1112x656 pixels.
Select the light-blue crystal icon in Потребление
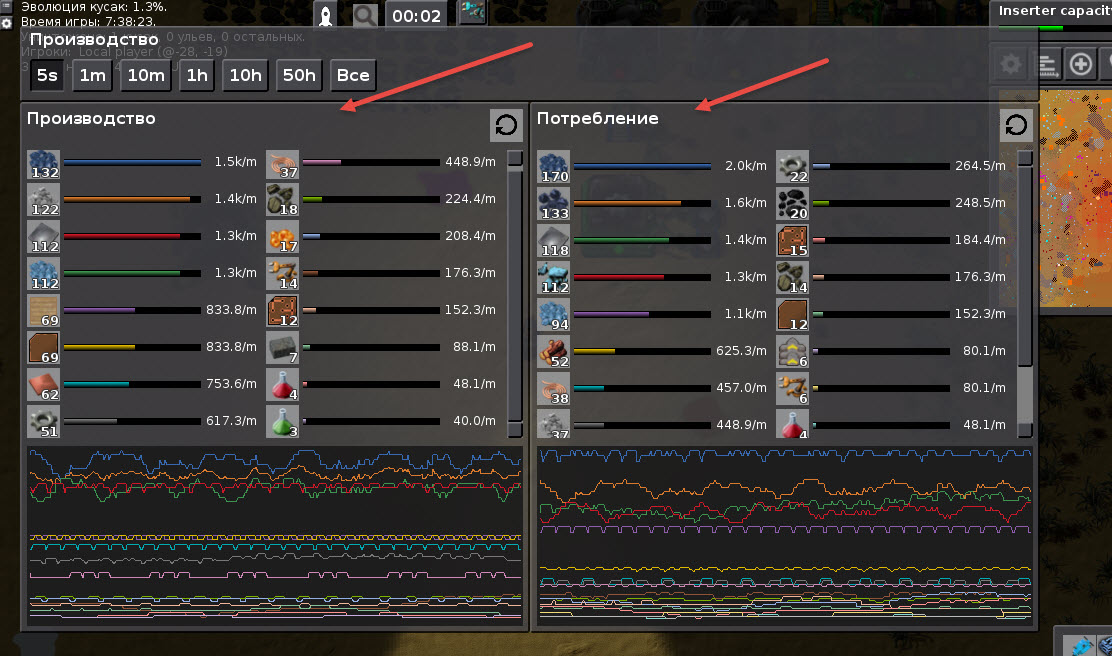click(x=553, y=279)
